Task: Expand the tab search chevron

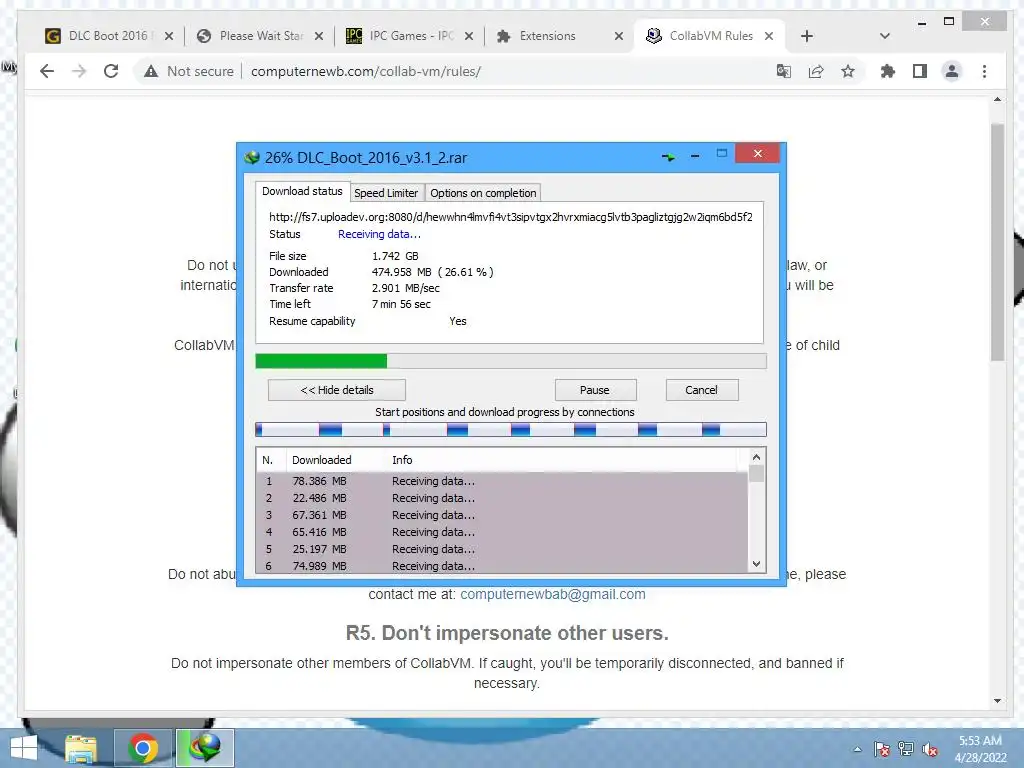Action: tap(885, 36)
